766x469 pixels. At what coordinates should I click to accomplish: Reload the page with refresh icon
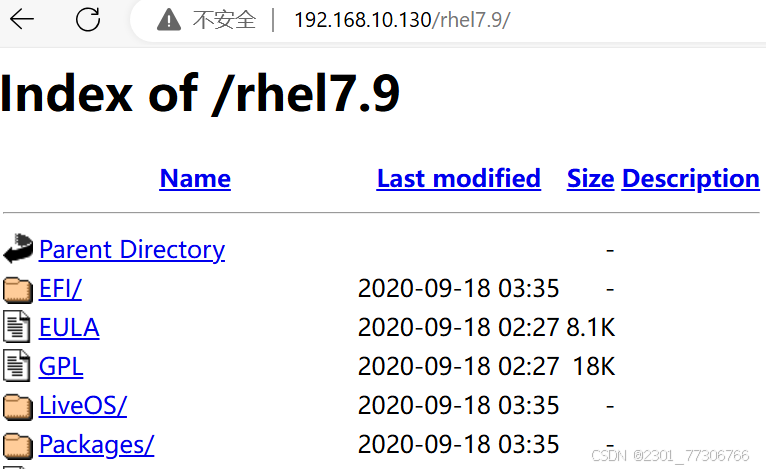coord(88,20)
